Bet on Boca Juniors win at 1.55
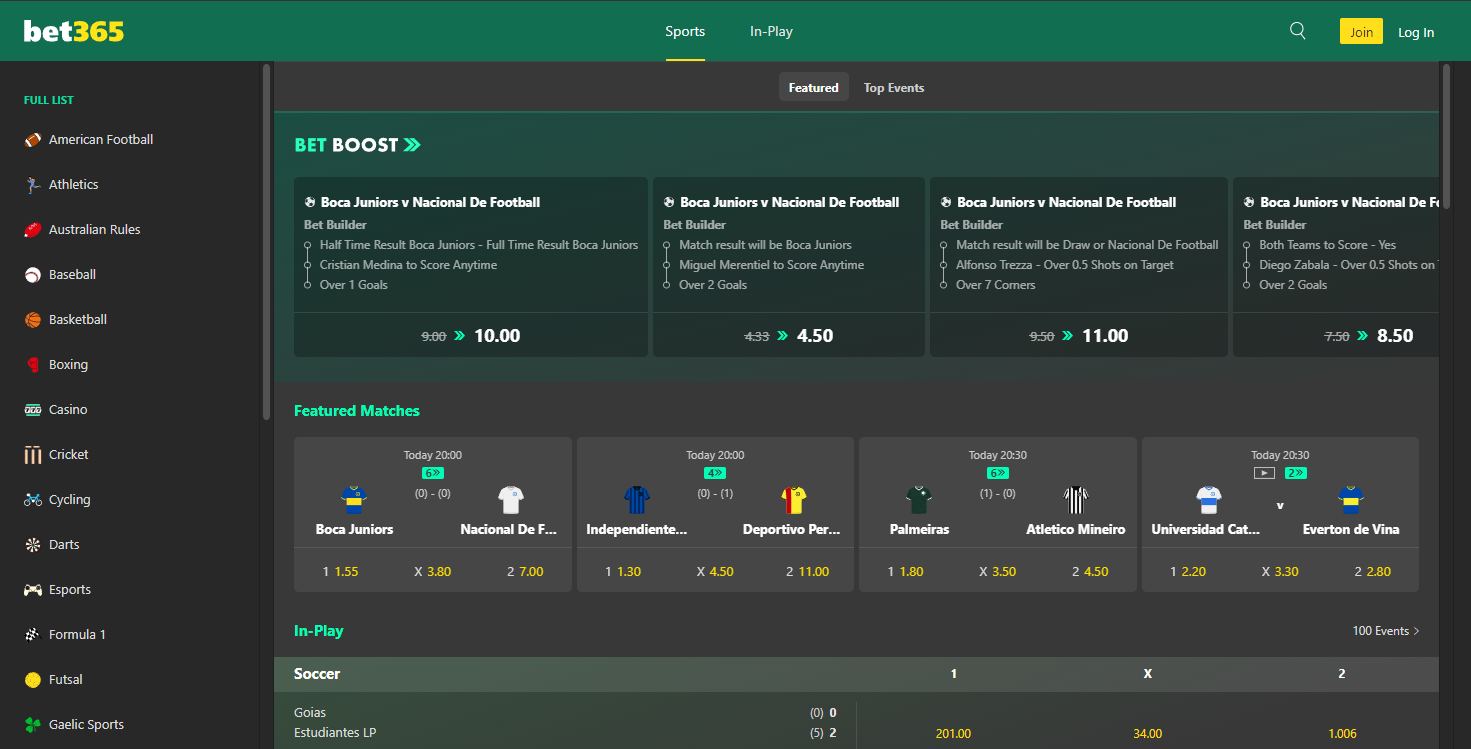Screen dimensions: 1471x749 [x=341, y=572]
